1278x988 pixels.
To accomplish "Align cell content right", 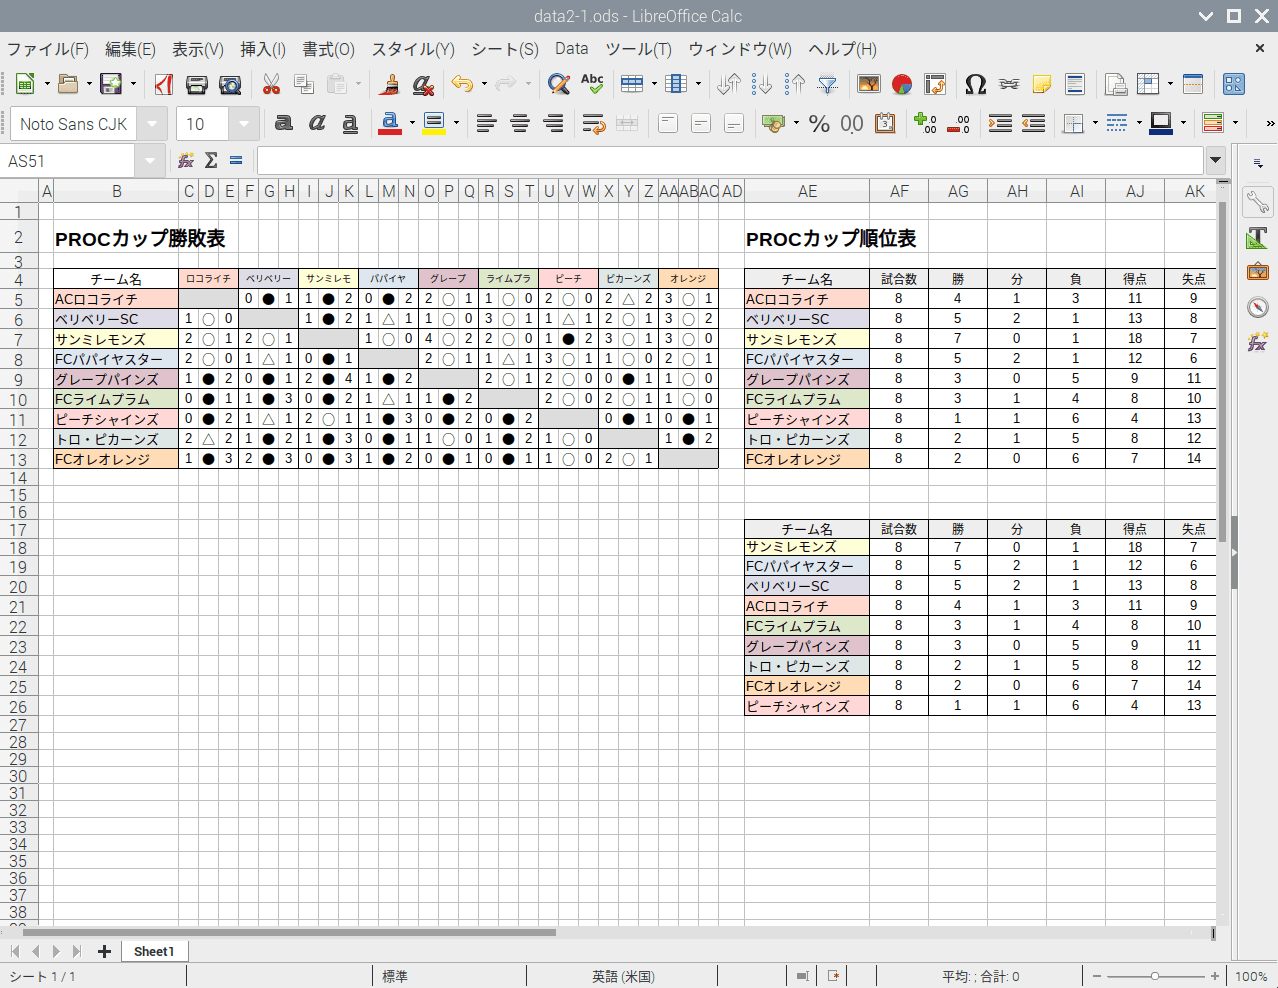I will 553,123.
